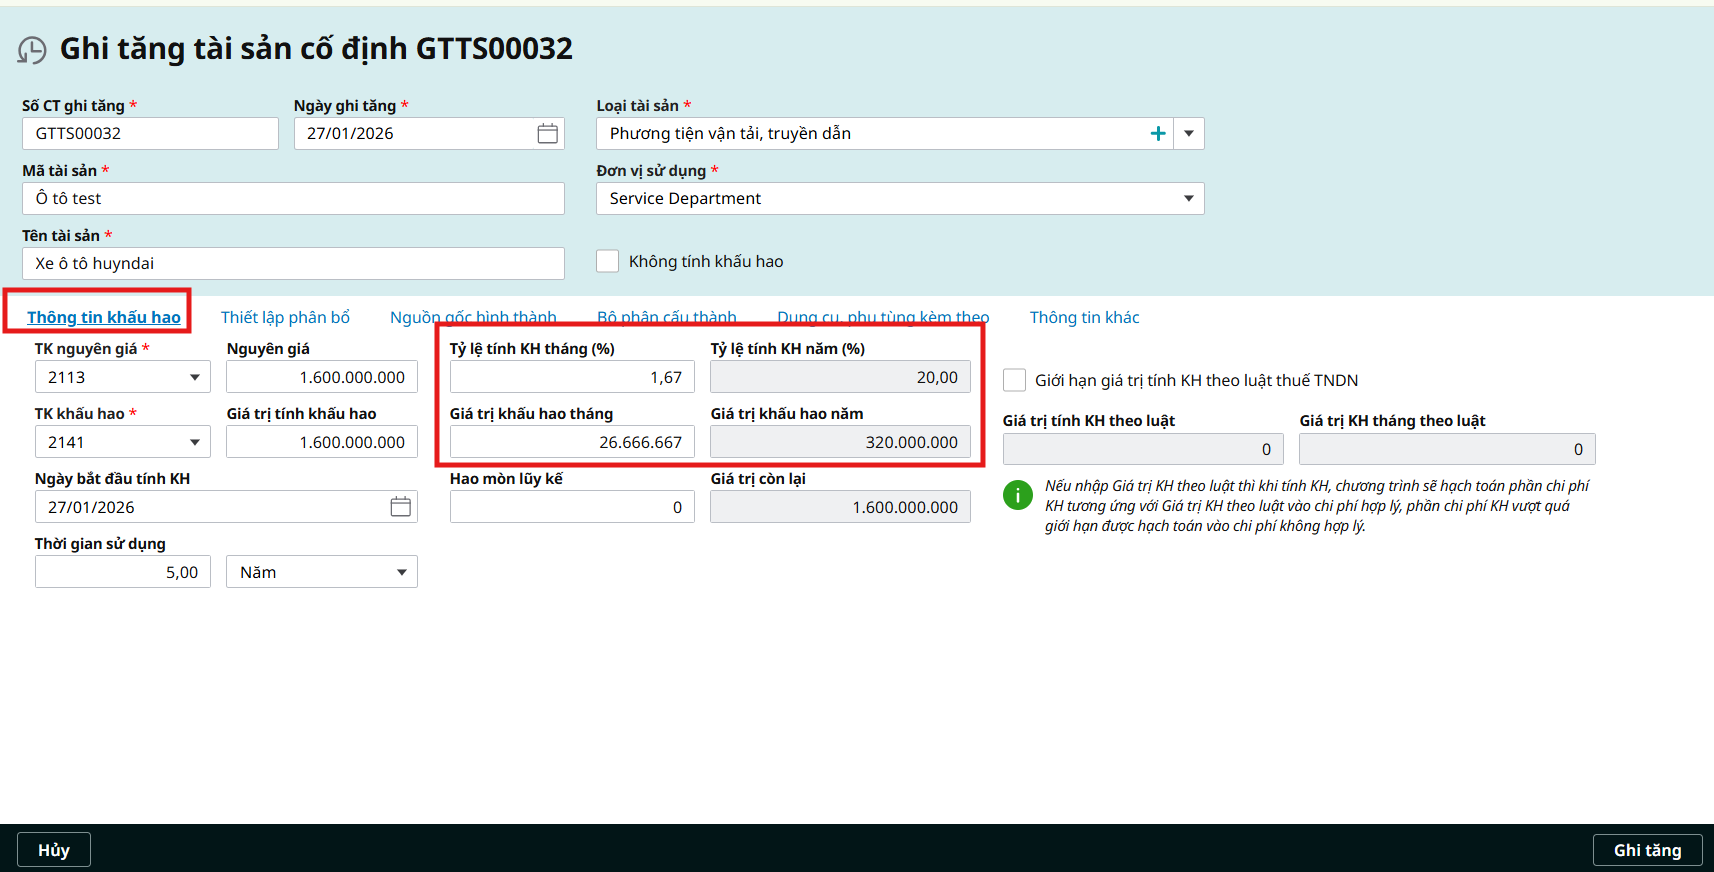Open the TK khấu hao account dropdown
This screenshot has height=872, width=1714.
point(195,443)
